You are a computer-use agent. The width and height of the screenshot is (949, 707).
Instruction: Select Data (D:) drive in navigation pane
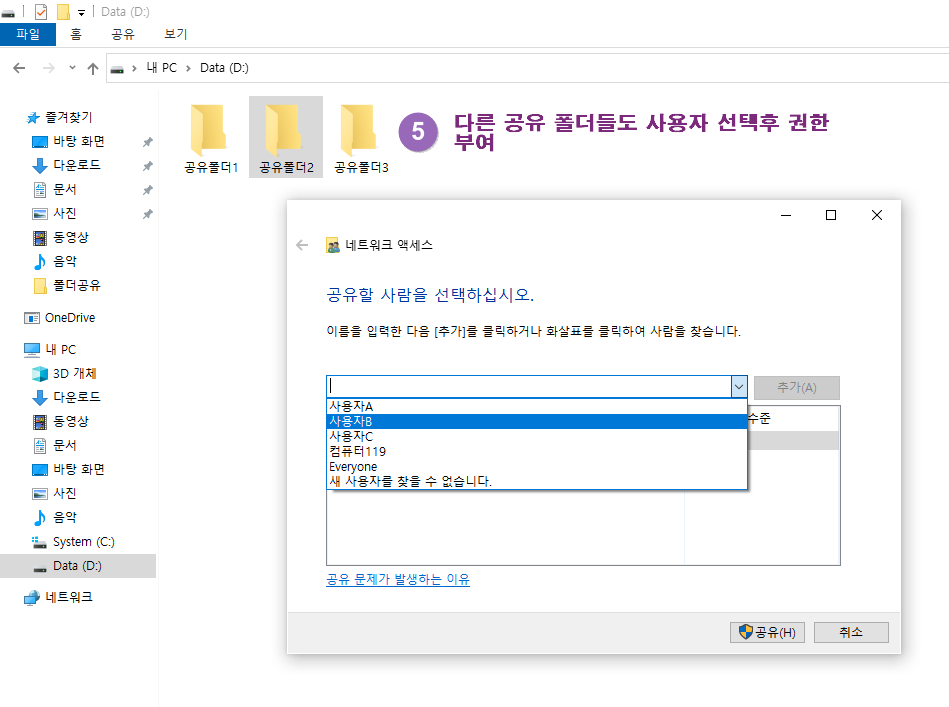[77, 566]
